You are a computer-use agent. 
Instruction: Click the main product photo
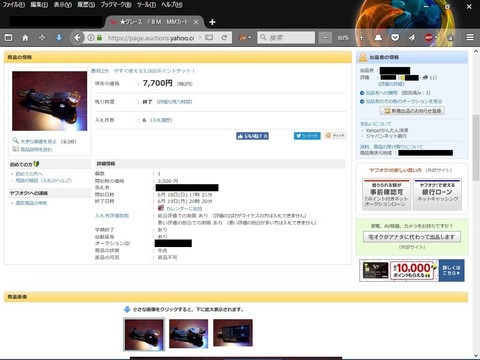(x=50, y=101)
